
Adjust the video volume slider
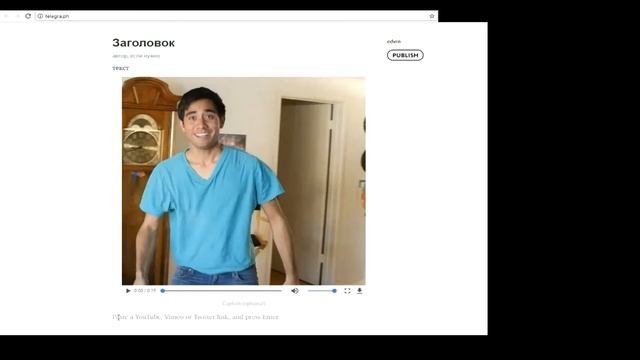pyautogui.click(x=322, y=291)
